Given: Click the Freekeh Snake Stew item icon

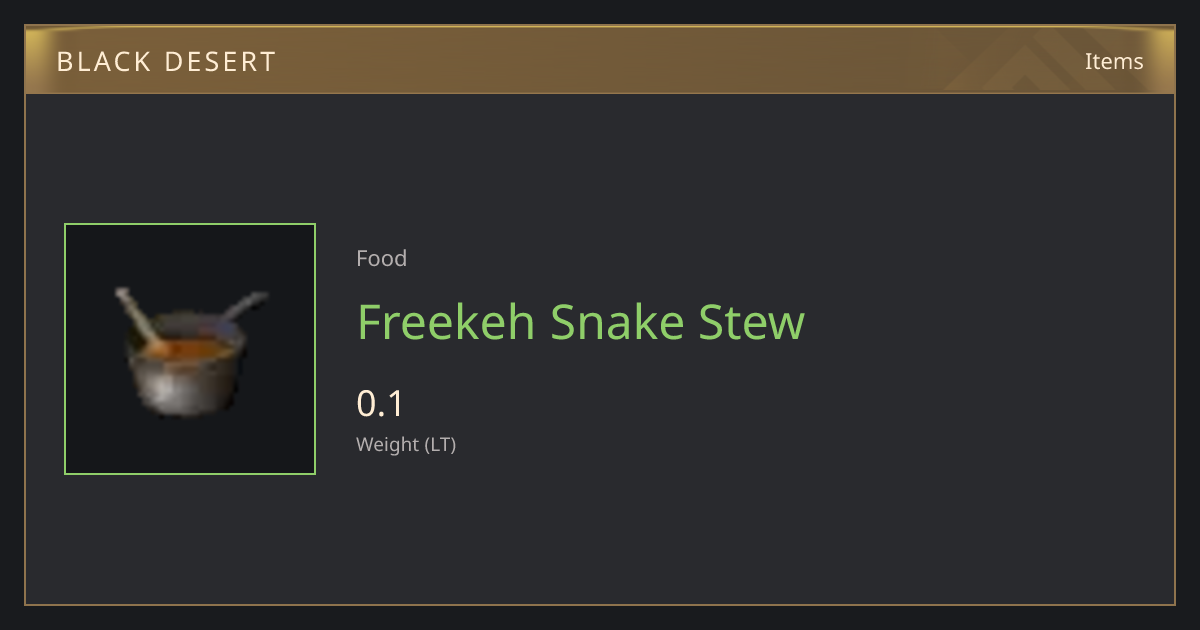Looking at the screenshot, I should pos(190,349).
